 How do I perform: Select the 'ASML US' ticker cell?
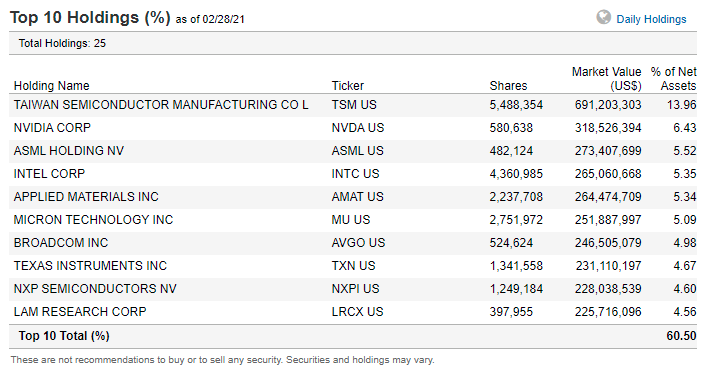tap(357, 151)
